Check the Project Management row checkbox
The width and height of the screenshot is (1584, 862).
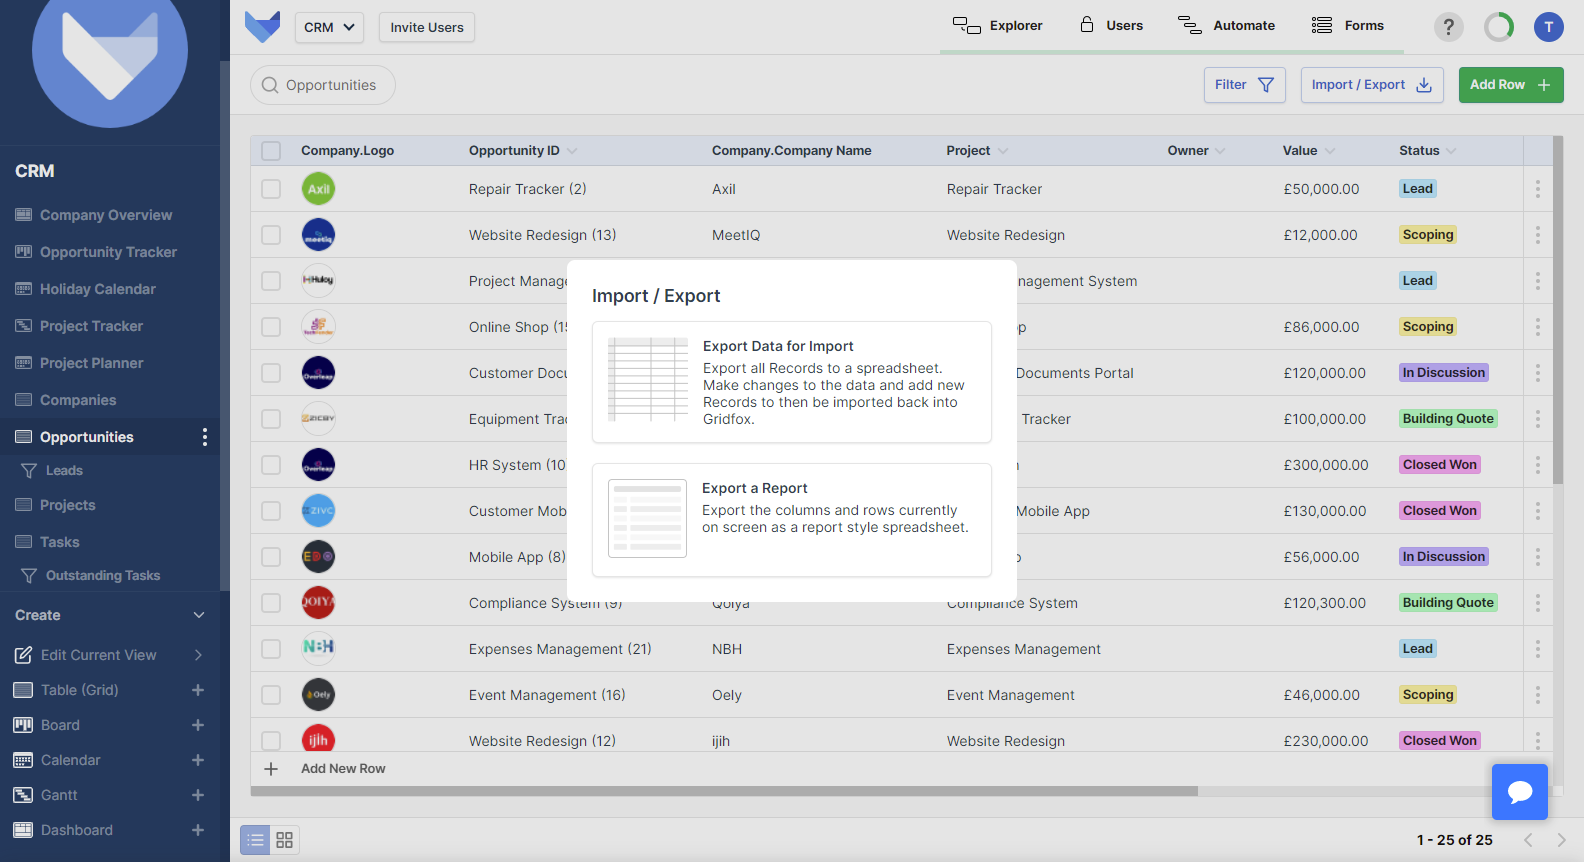coord(271,281)
